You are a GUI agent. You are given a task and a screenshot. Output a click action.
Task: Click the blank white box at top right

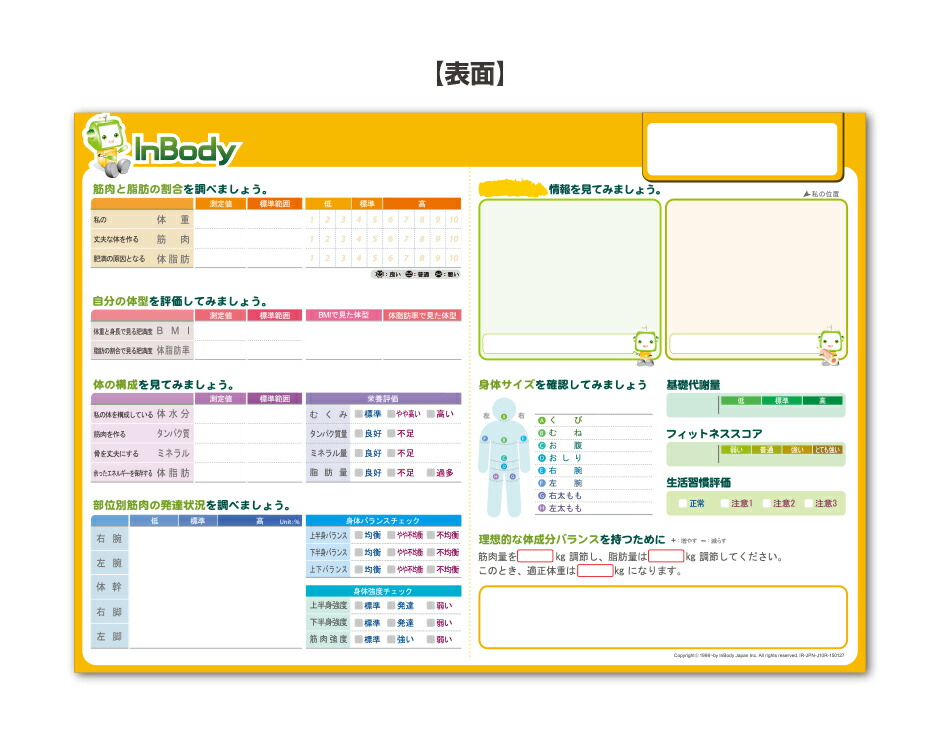click(741, 148)
